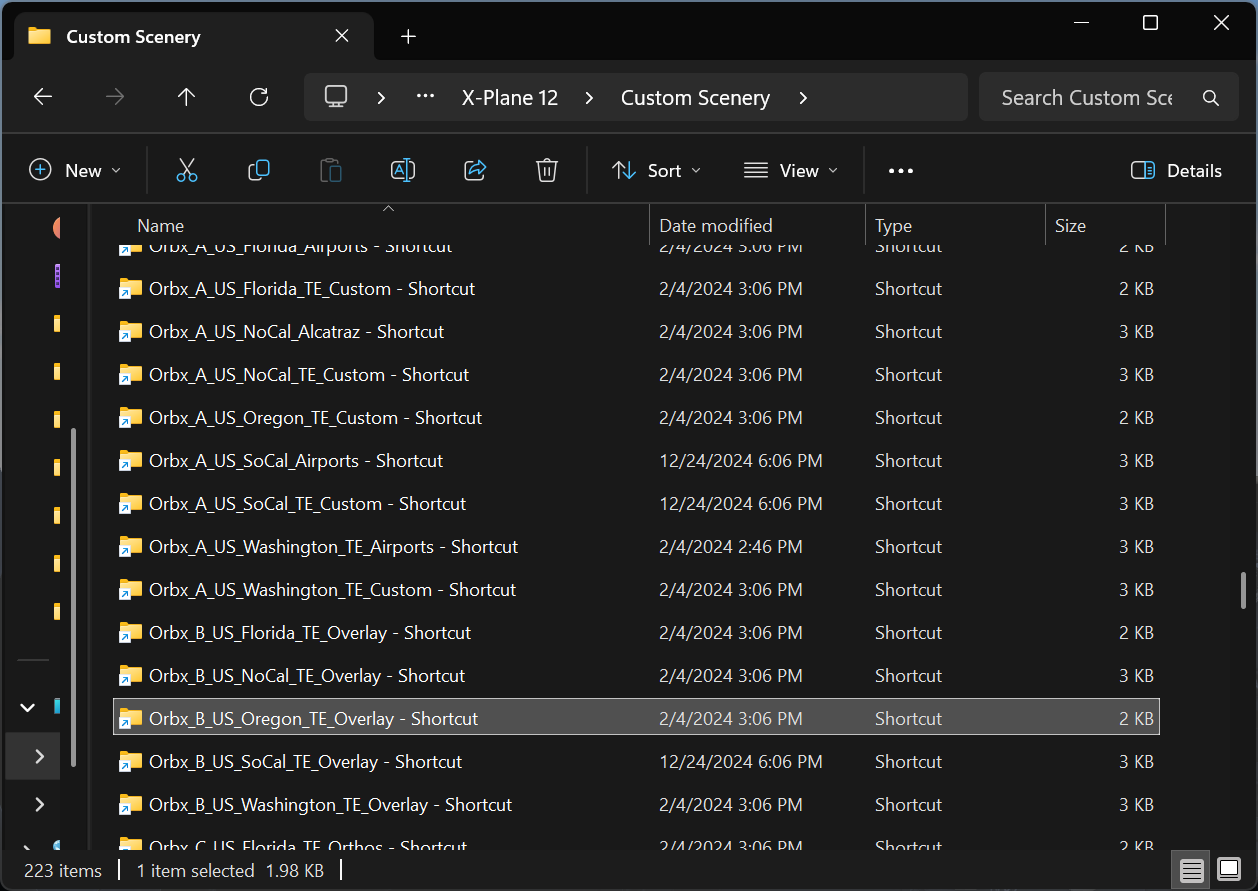
Task: Select Orbx_B_US_NoCal_TE_Overlay - Shortcut
Action: tap(637, 676)
